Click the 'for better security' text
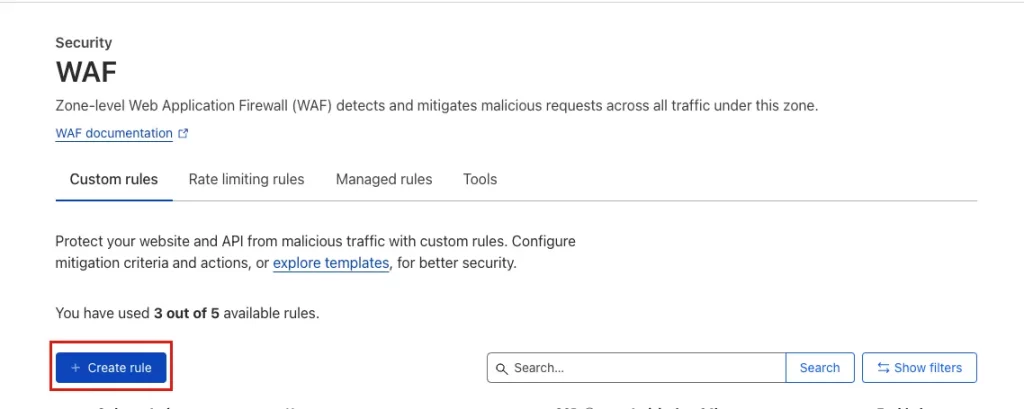This screenshot has height=409, width=1024. tap(456, 263)
